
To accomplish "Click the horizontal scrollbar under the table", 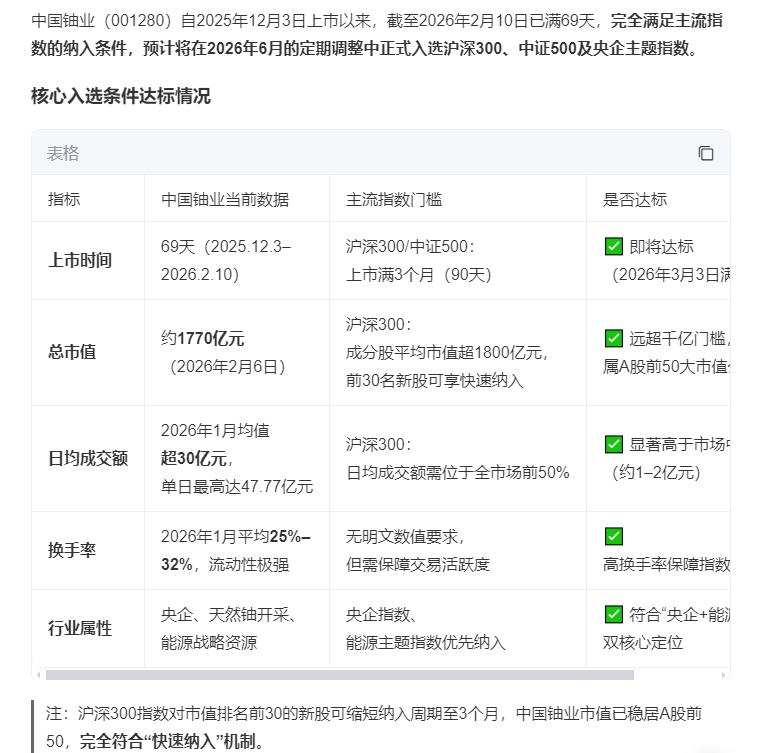I will pos(340,675).
